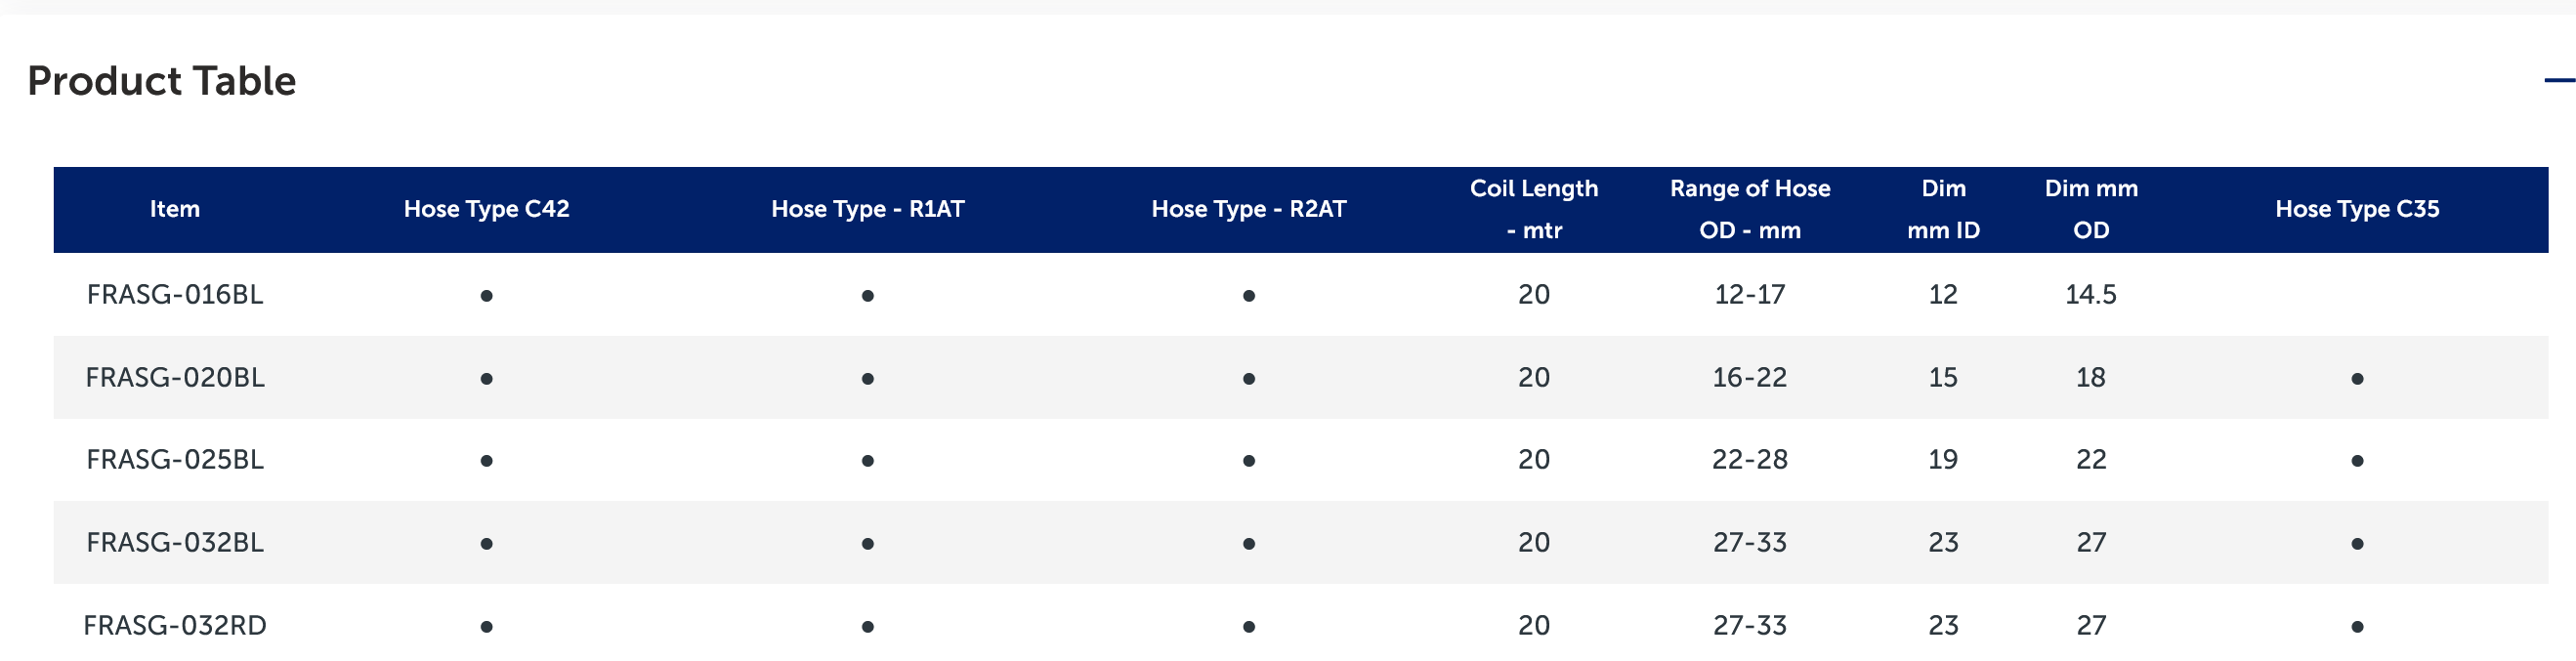
Task: Click R2AT dot for FRASG-032BL
Action: pyautogui.click(x=1248, y=544)
